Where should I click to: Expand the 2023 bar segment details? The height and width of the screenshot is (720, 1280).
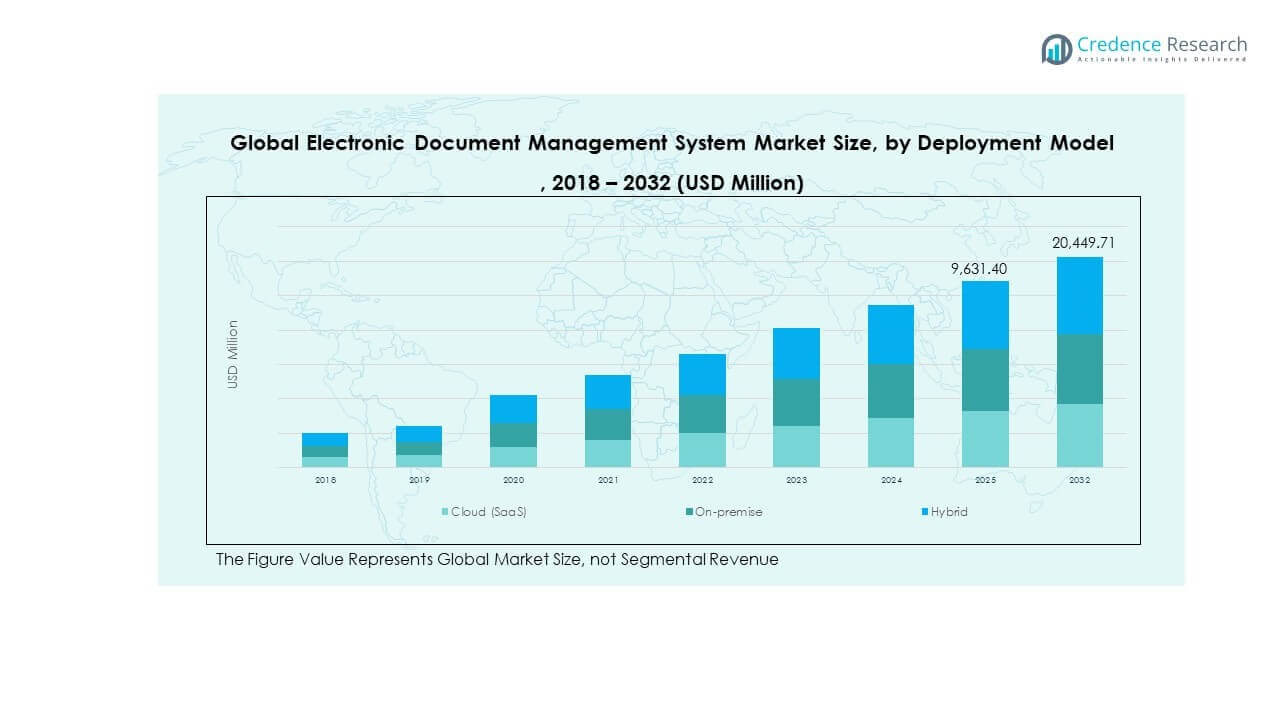[x=797, y=395]
